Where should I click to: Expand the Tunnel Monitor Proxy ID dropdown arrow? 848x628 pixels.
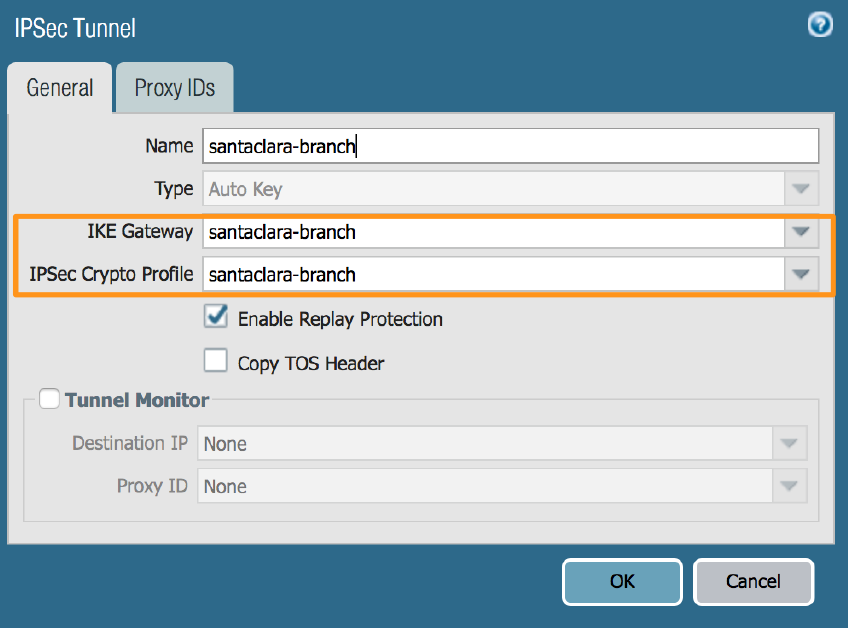789,487
